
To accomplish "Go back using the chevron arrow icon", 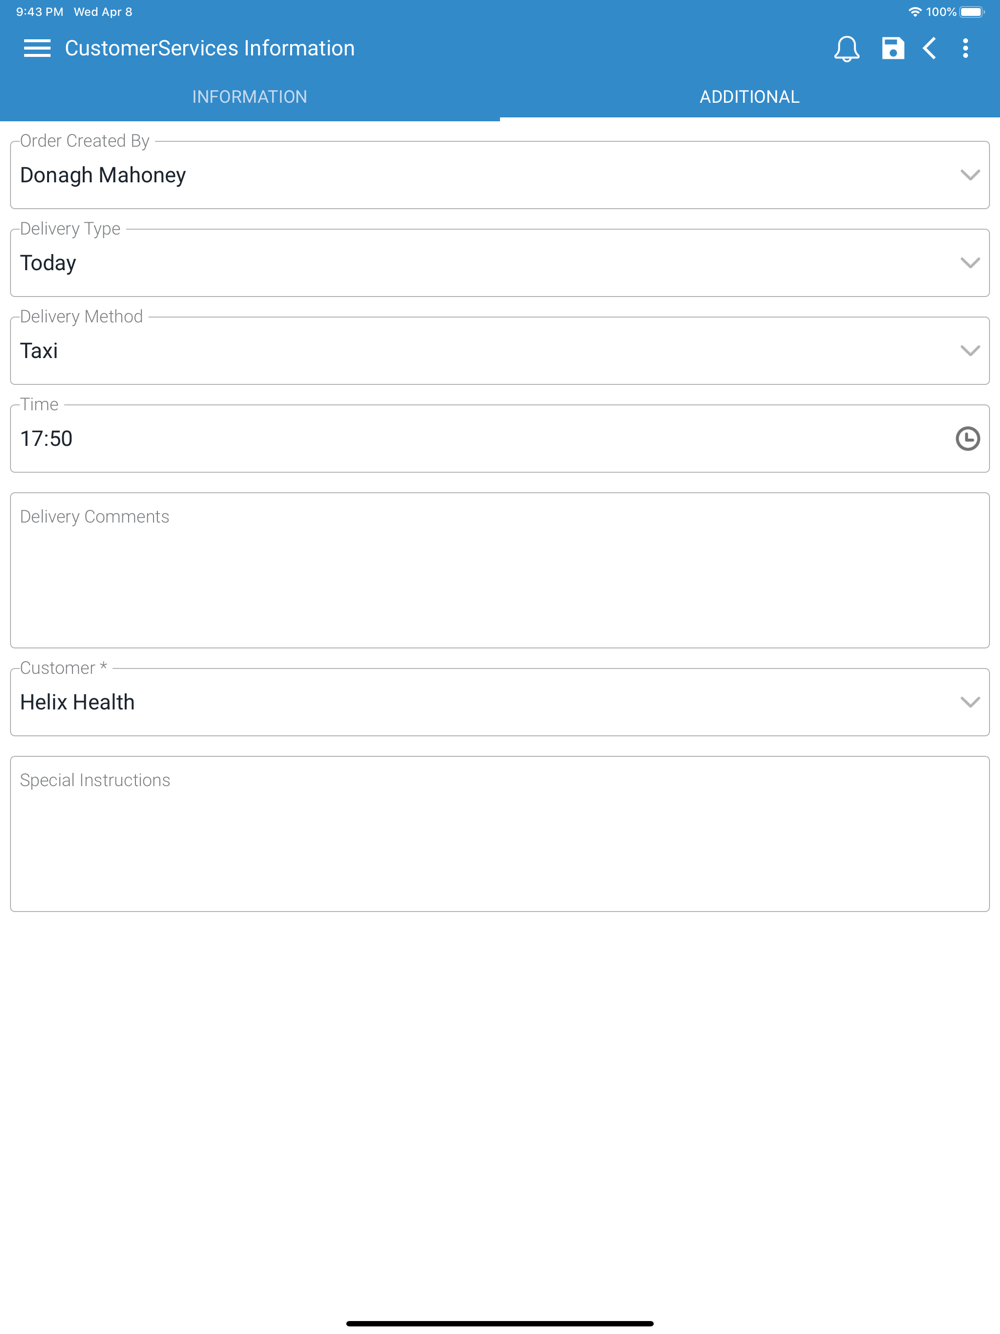I will pyautogui.click(x=930, y=48).
